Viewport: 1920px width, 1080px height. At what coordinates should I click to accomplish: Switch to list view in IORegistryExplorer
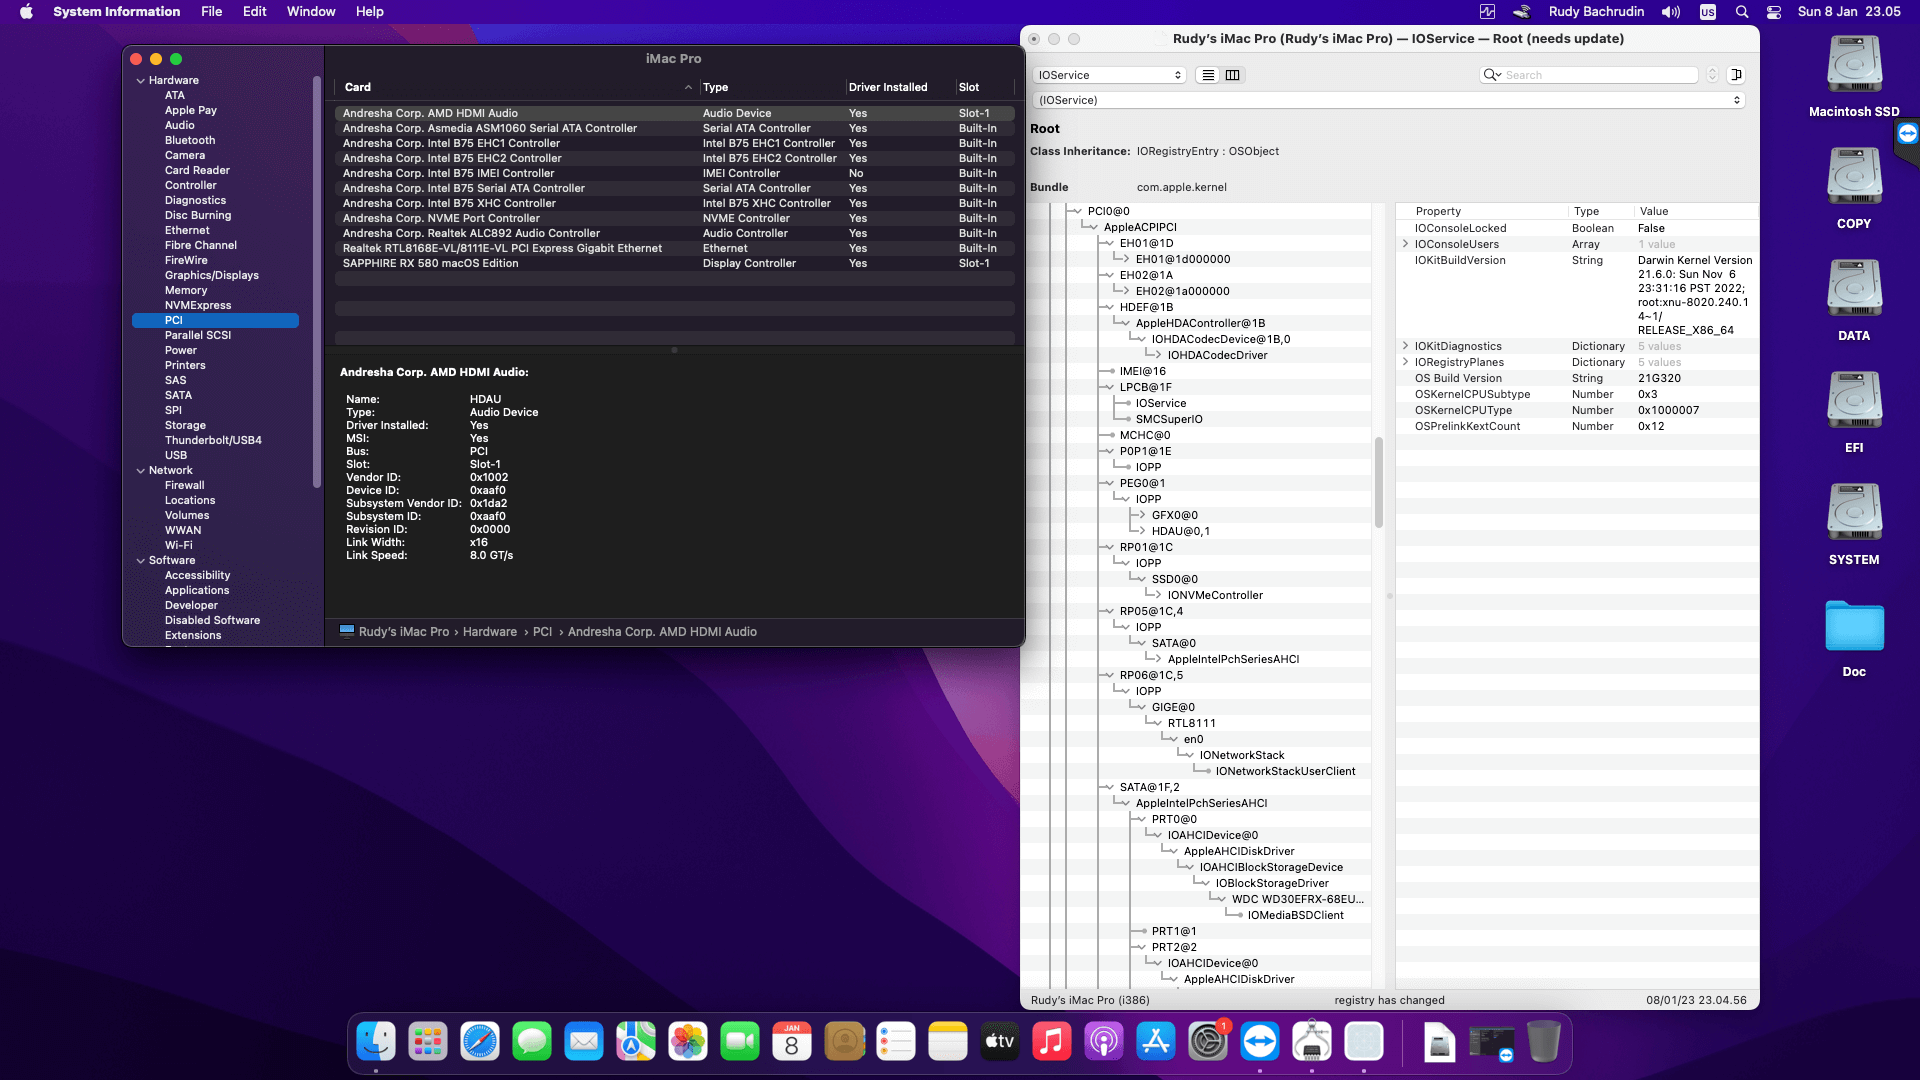pyautogui.click(x=1208, y=75)
